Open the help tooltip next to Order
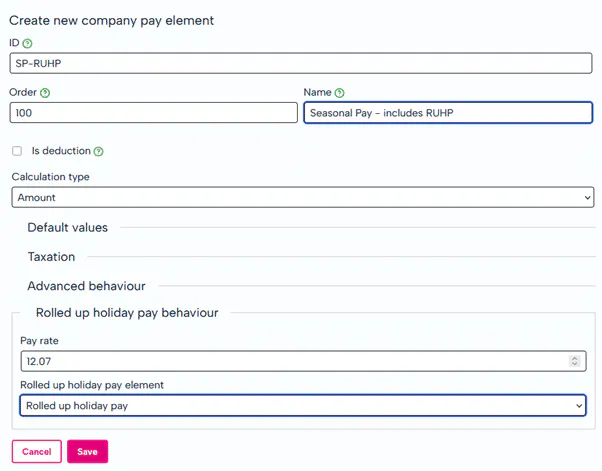The image size is (602, 471). (45, 93)
